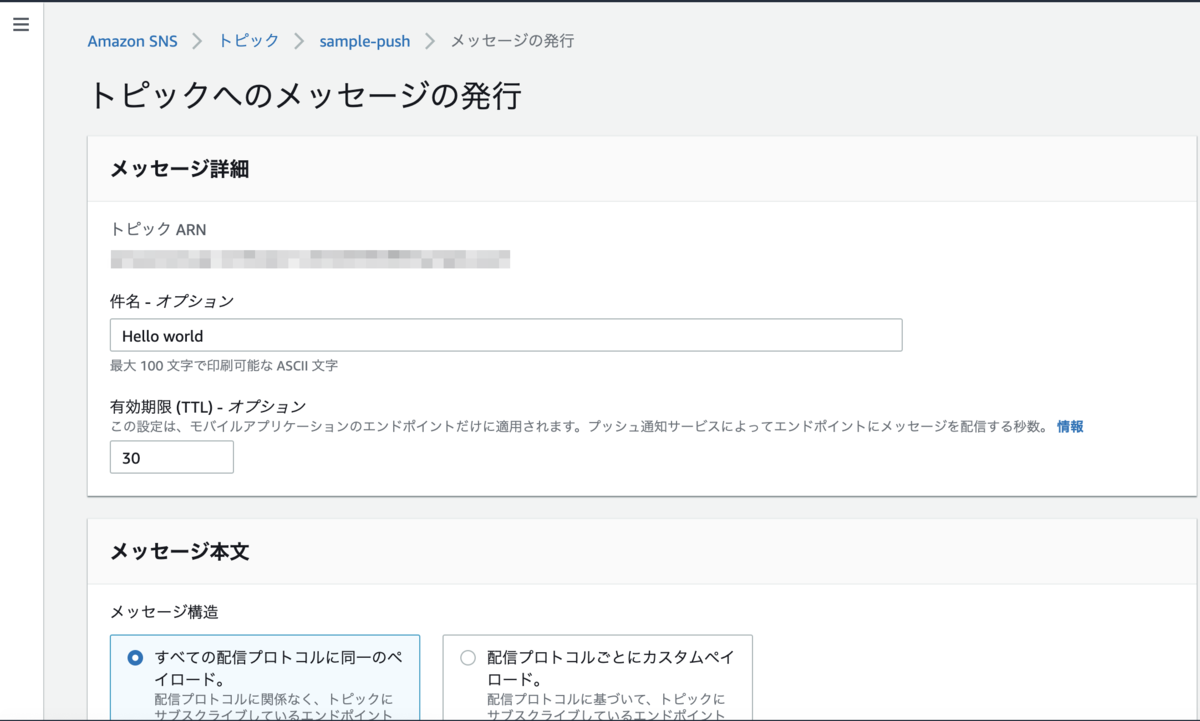Return to the sample-push topic page

pyautogui.click(x=364, y=41)
